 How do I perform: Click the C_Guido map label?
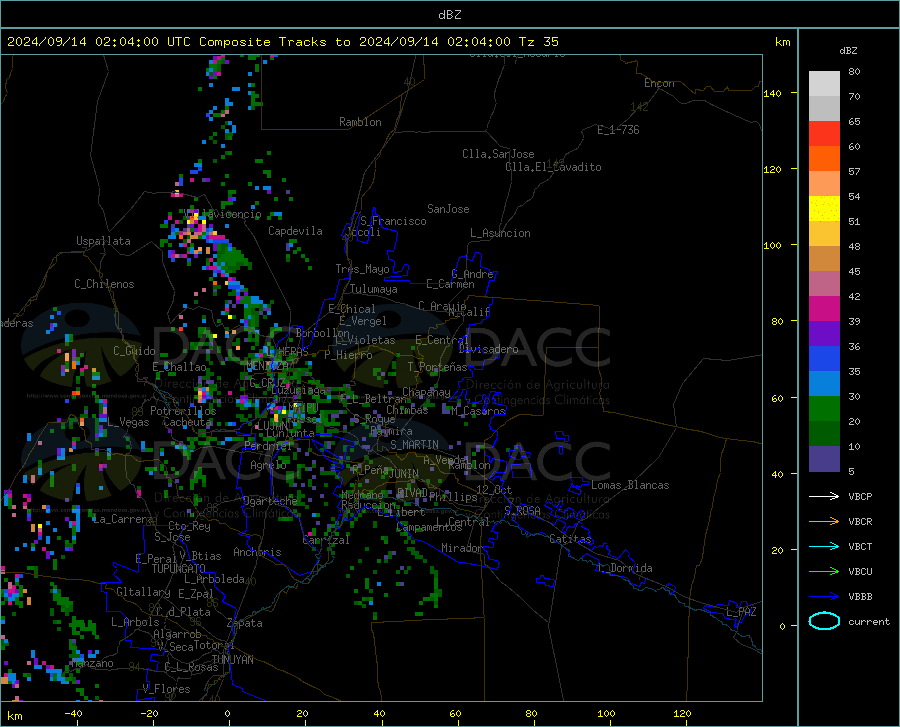click(134, 351)
